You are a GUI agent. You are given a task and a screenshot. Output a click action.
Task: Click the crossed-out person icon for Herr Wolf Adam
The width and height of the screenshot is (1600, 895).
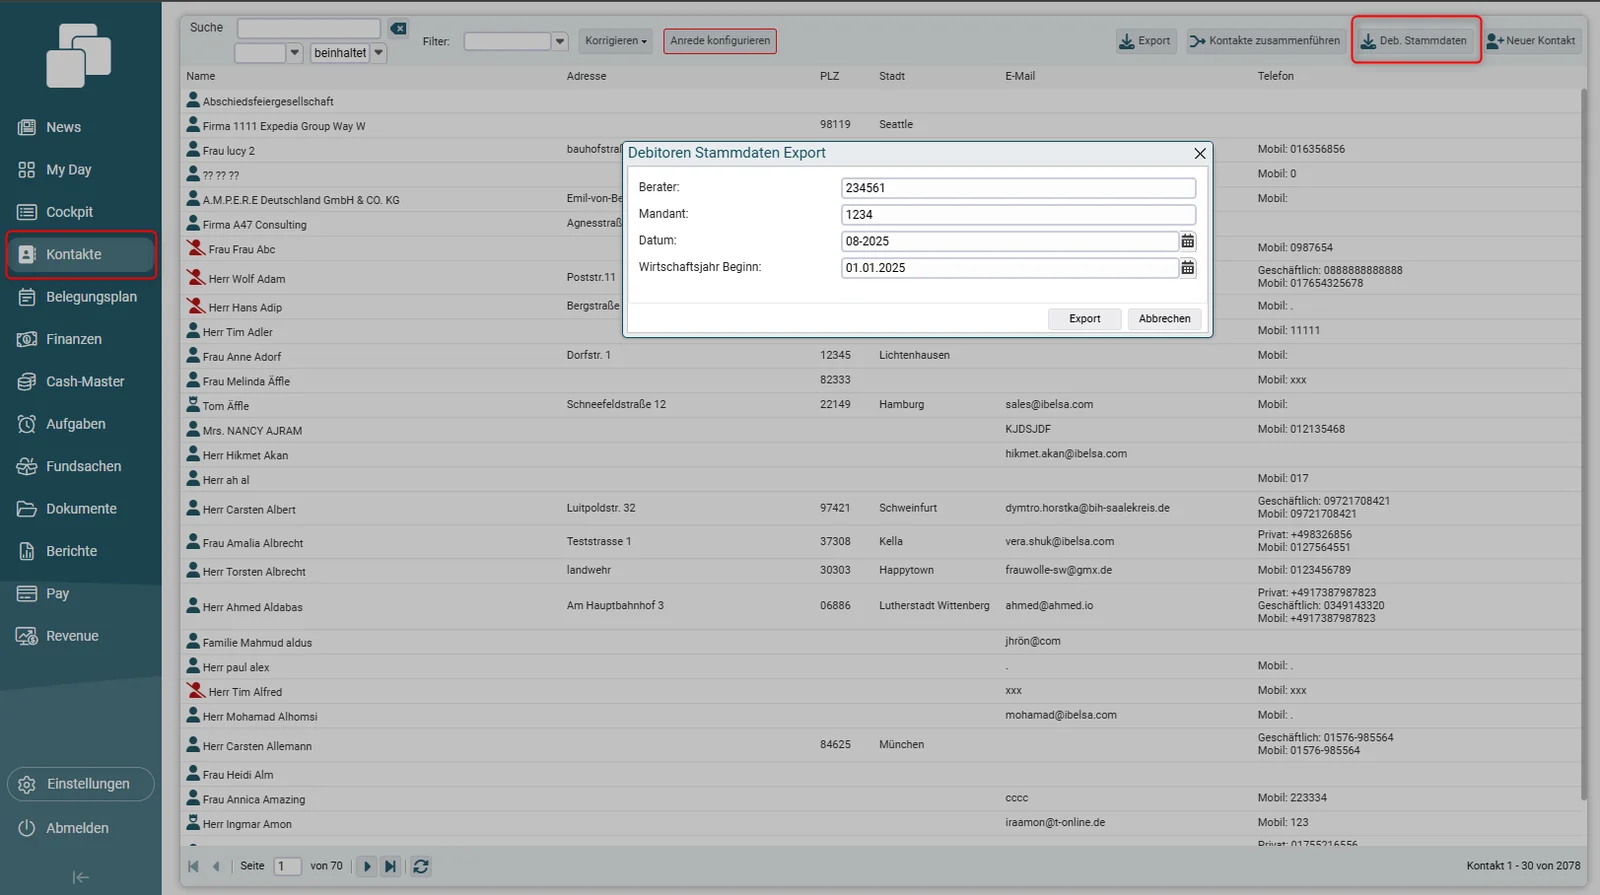coord(196,277)
